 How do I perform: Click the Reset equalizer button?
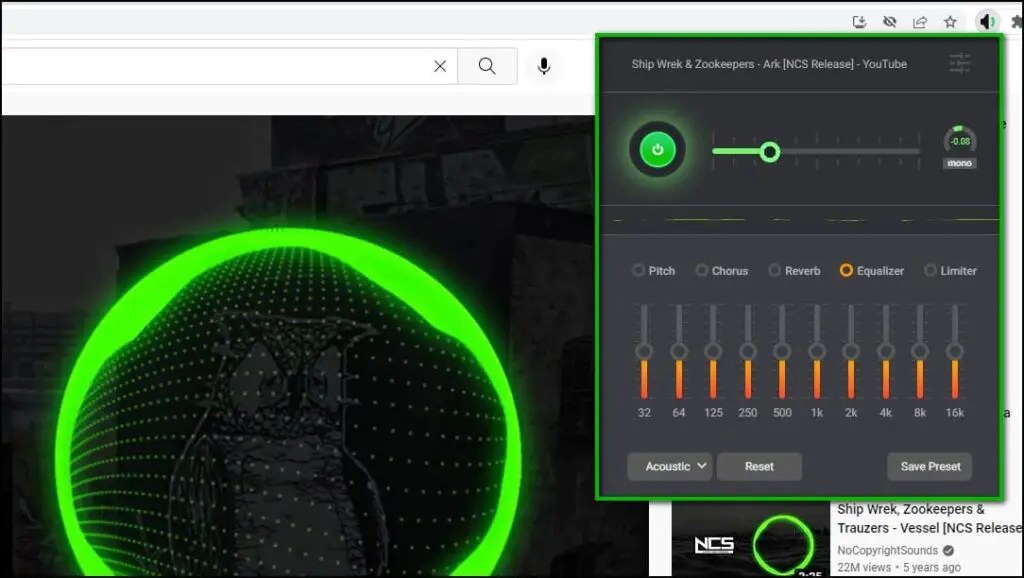click(x=759, y=466)
